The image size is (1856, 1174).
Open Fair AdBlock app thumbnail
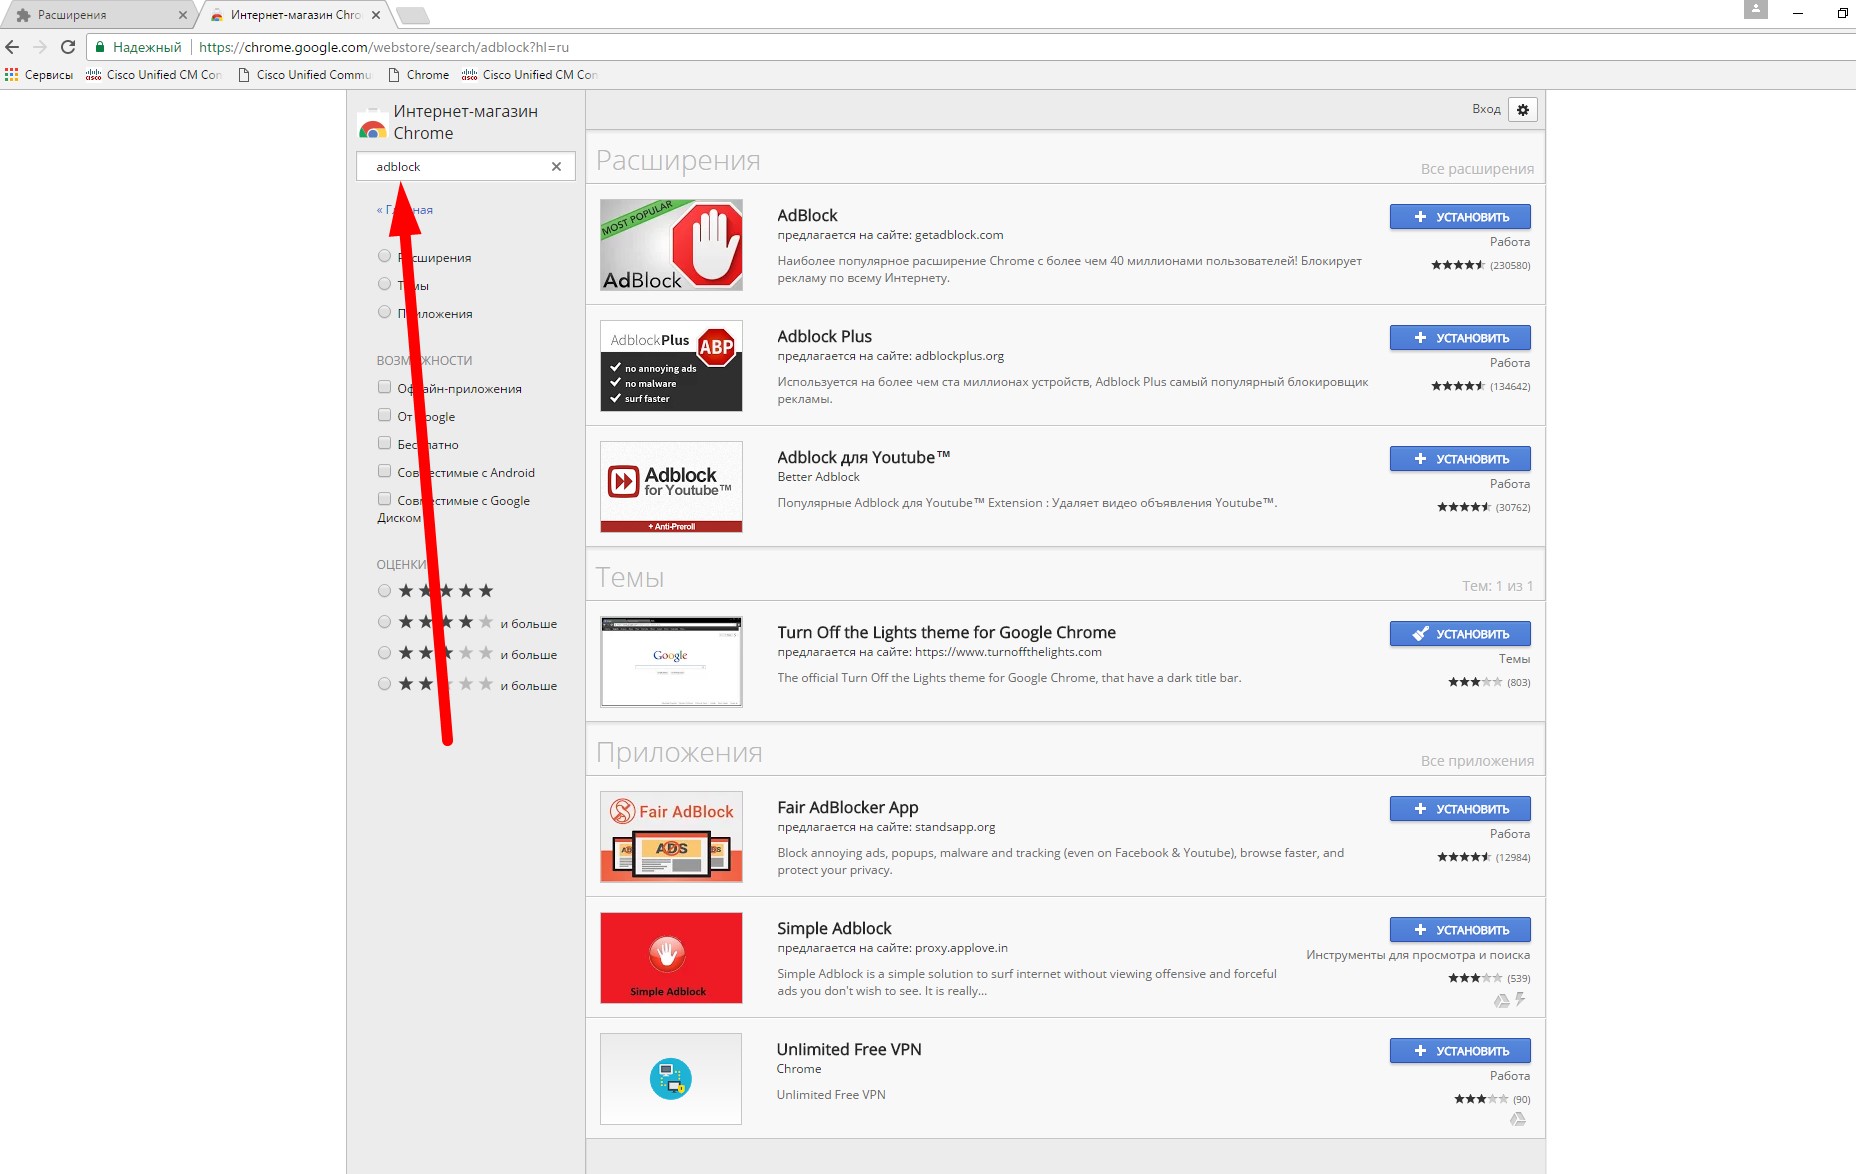click(671, 837)
